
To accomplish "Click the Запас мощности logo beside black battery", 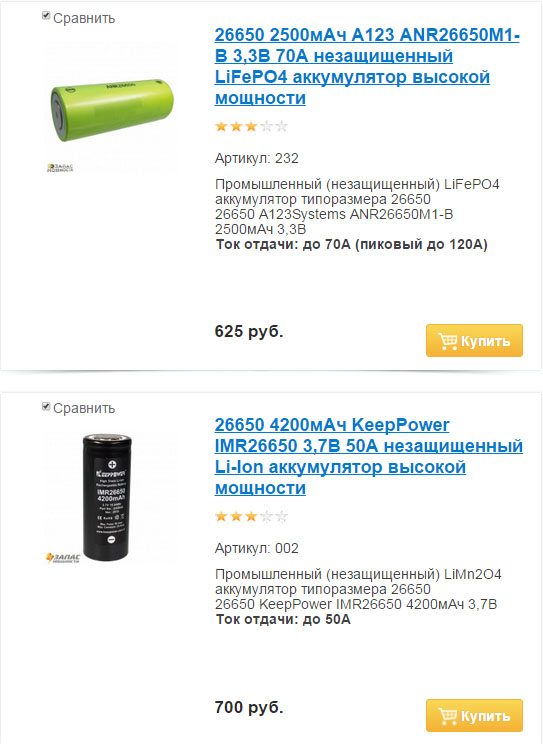I will click(x=63, y=558).
